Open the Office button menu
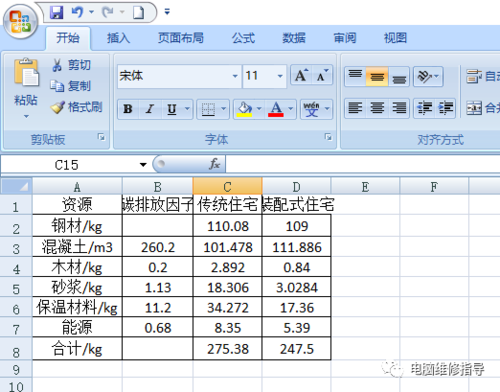The width and height of the screenshot is (500, 392). pyautogui.click(x=21, y=22)
